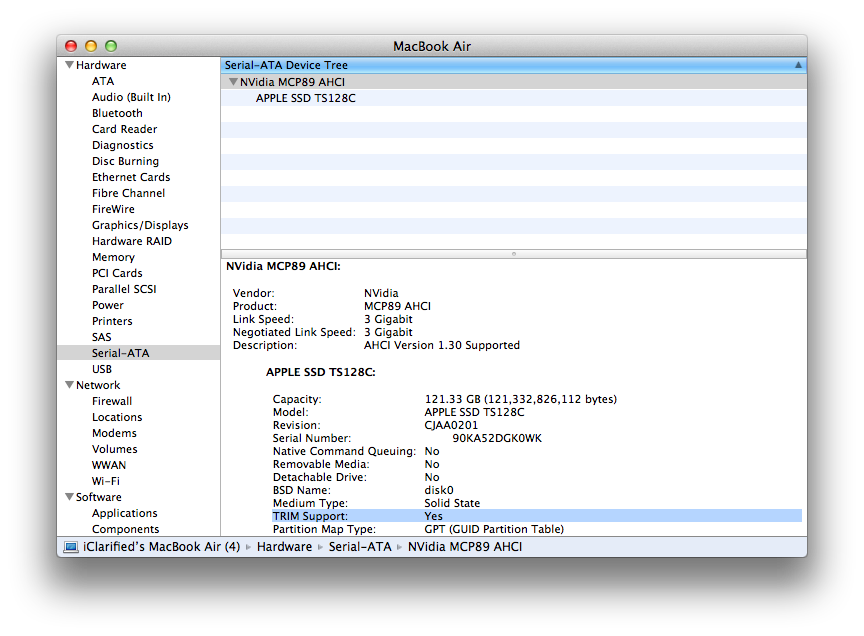The height and width of the screenshot is (636, 864).
Task: Open the Wi-Fi network category
Action: coord(105,481)
